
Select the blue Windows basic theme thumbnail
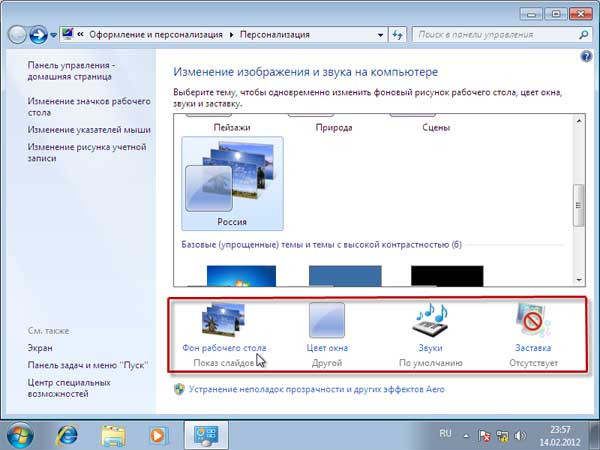[x=241, y=276]
